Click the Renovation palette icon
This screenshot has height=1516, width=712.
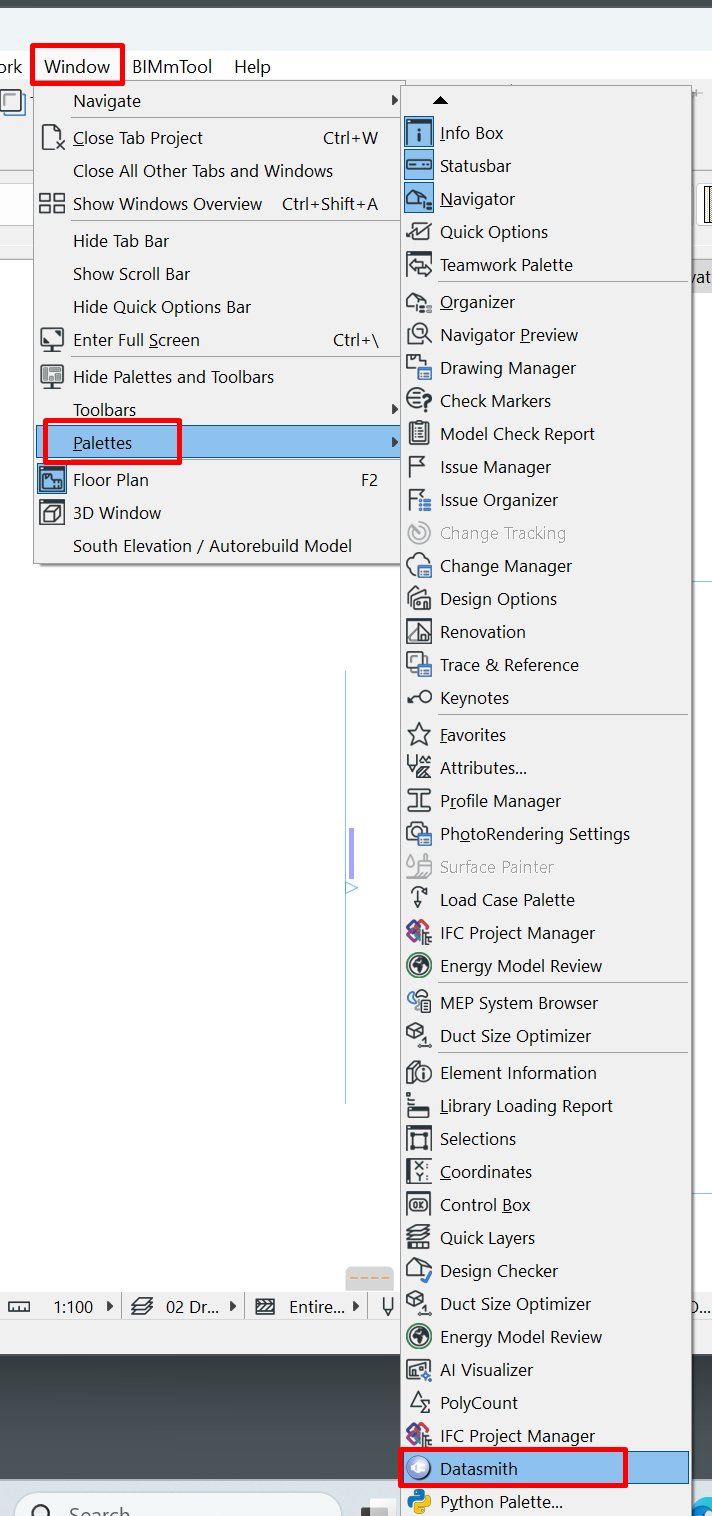419,631
